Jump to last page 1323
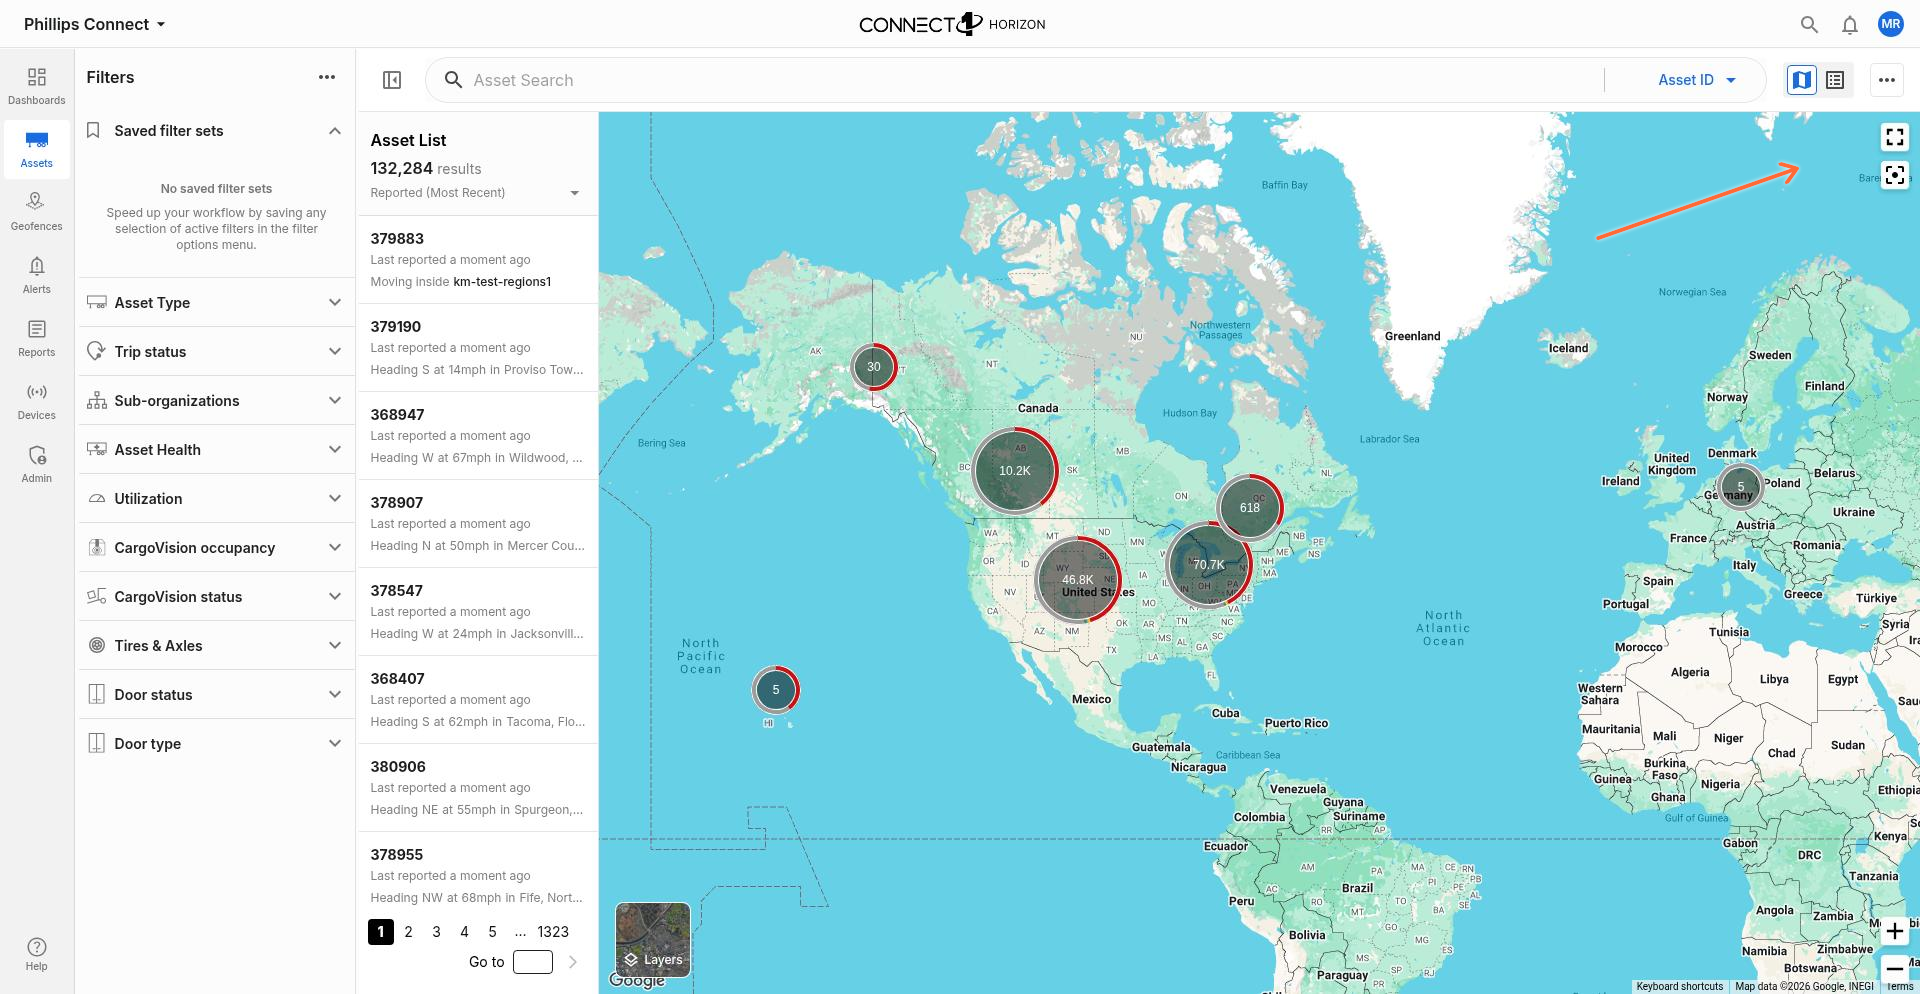Image resolution: width=1920 pixels, height=994 pixels. (x=553, y=932)
